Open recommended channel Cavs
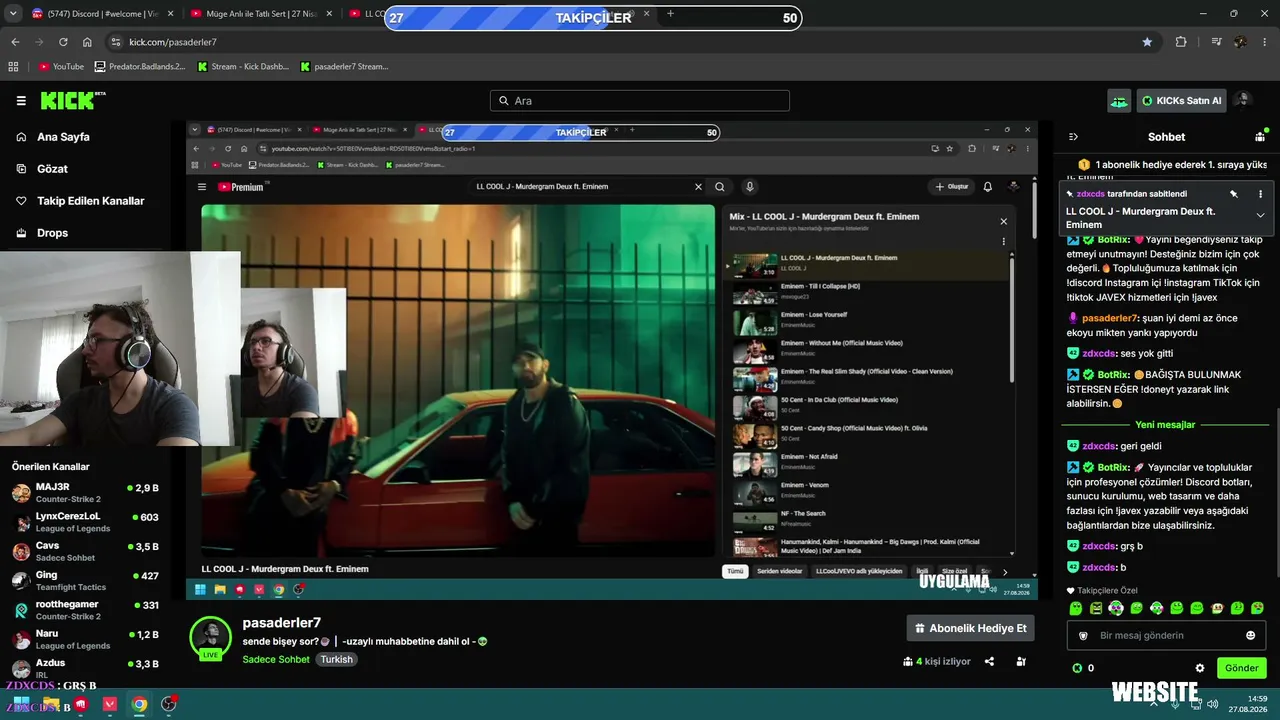This screenshot has width=1280, height=720. 85,551
